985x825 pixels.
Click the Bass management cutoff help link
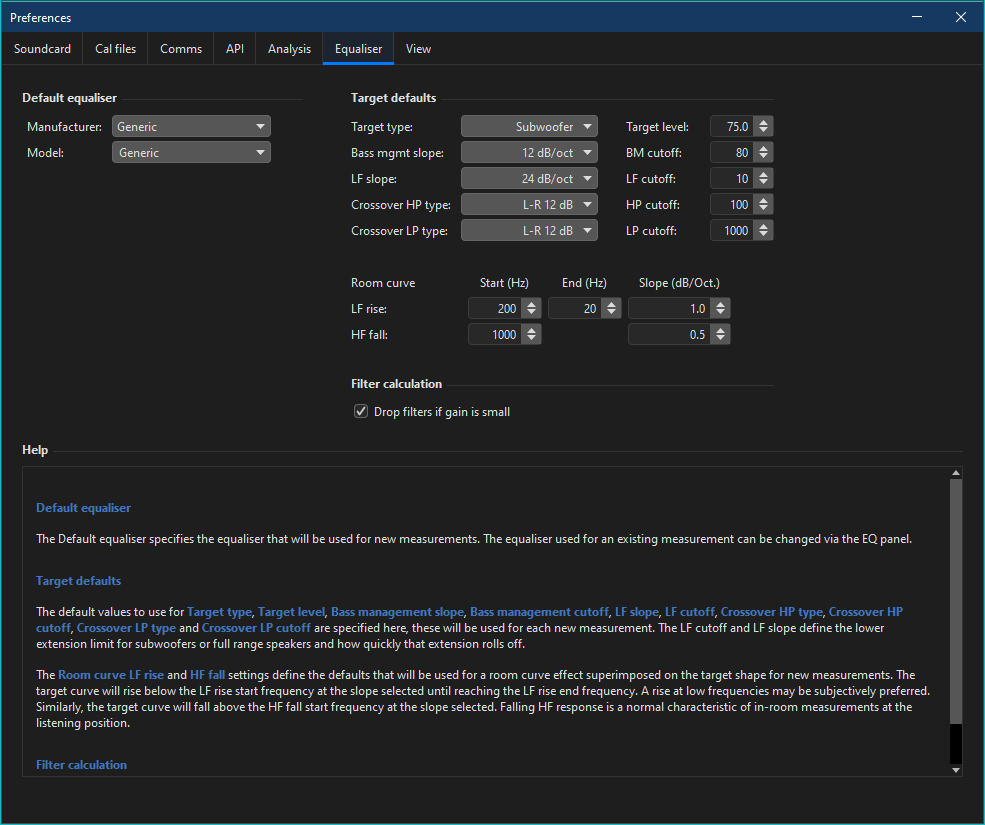(x=539, y=611)
